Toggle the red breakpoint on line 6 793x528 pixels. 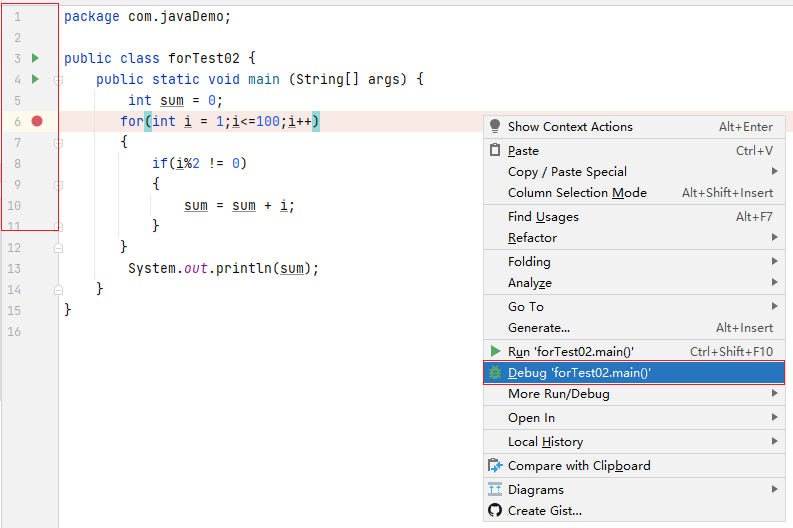pos(37,121)
